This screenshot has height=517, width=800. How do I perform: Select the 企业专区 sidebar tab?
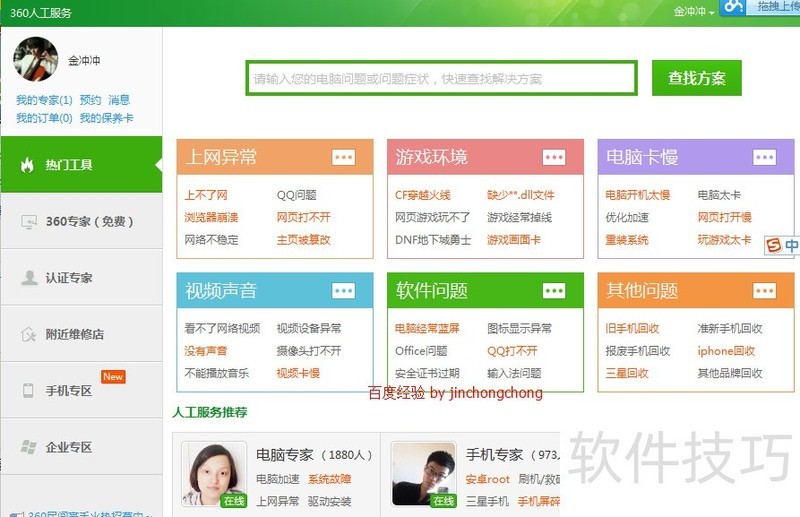click(x=82, y=447)
